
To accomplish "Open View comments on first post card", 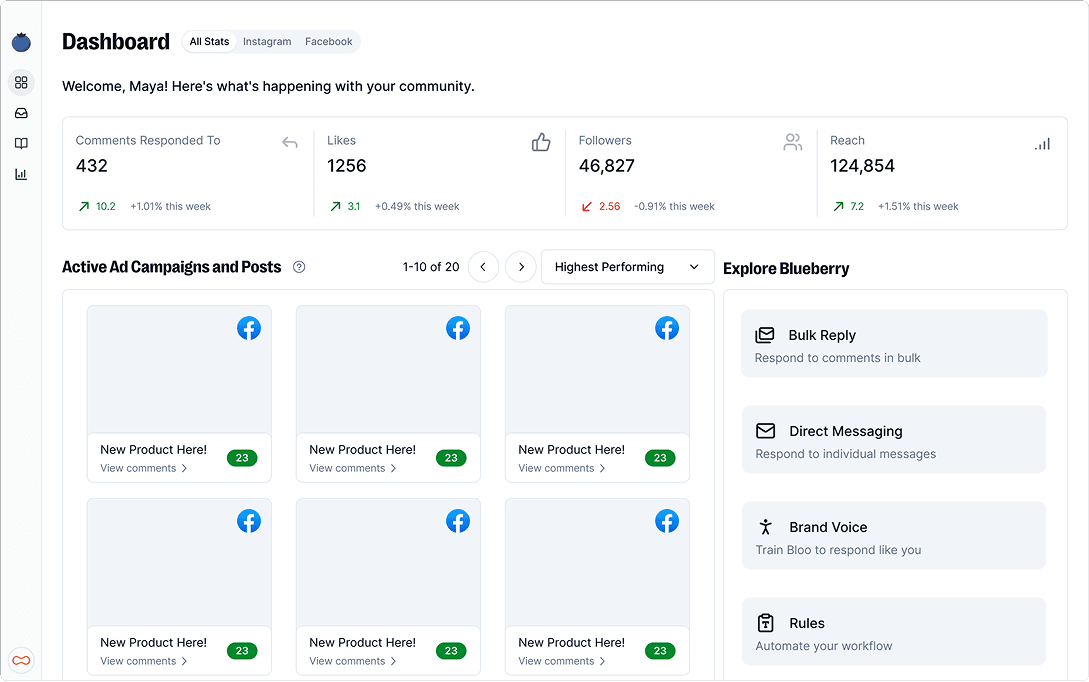I will point(144,468).
